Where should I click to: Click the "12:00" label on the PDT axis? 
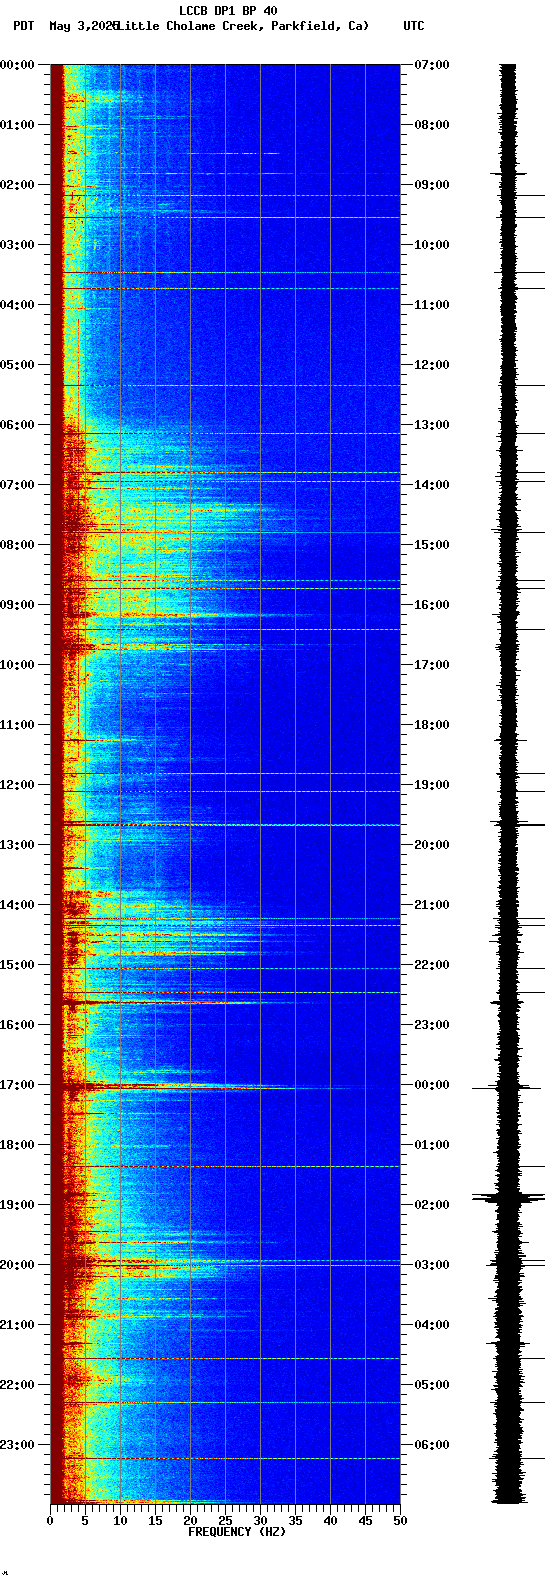tap(17, 785)
